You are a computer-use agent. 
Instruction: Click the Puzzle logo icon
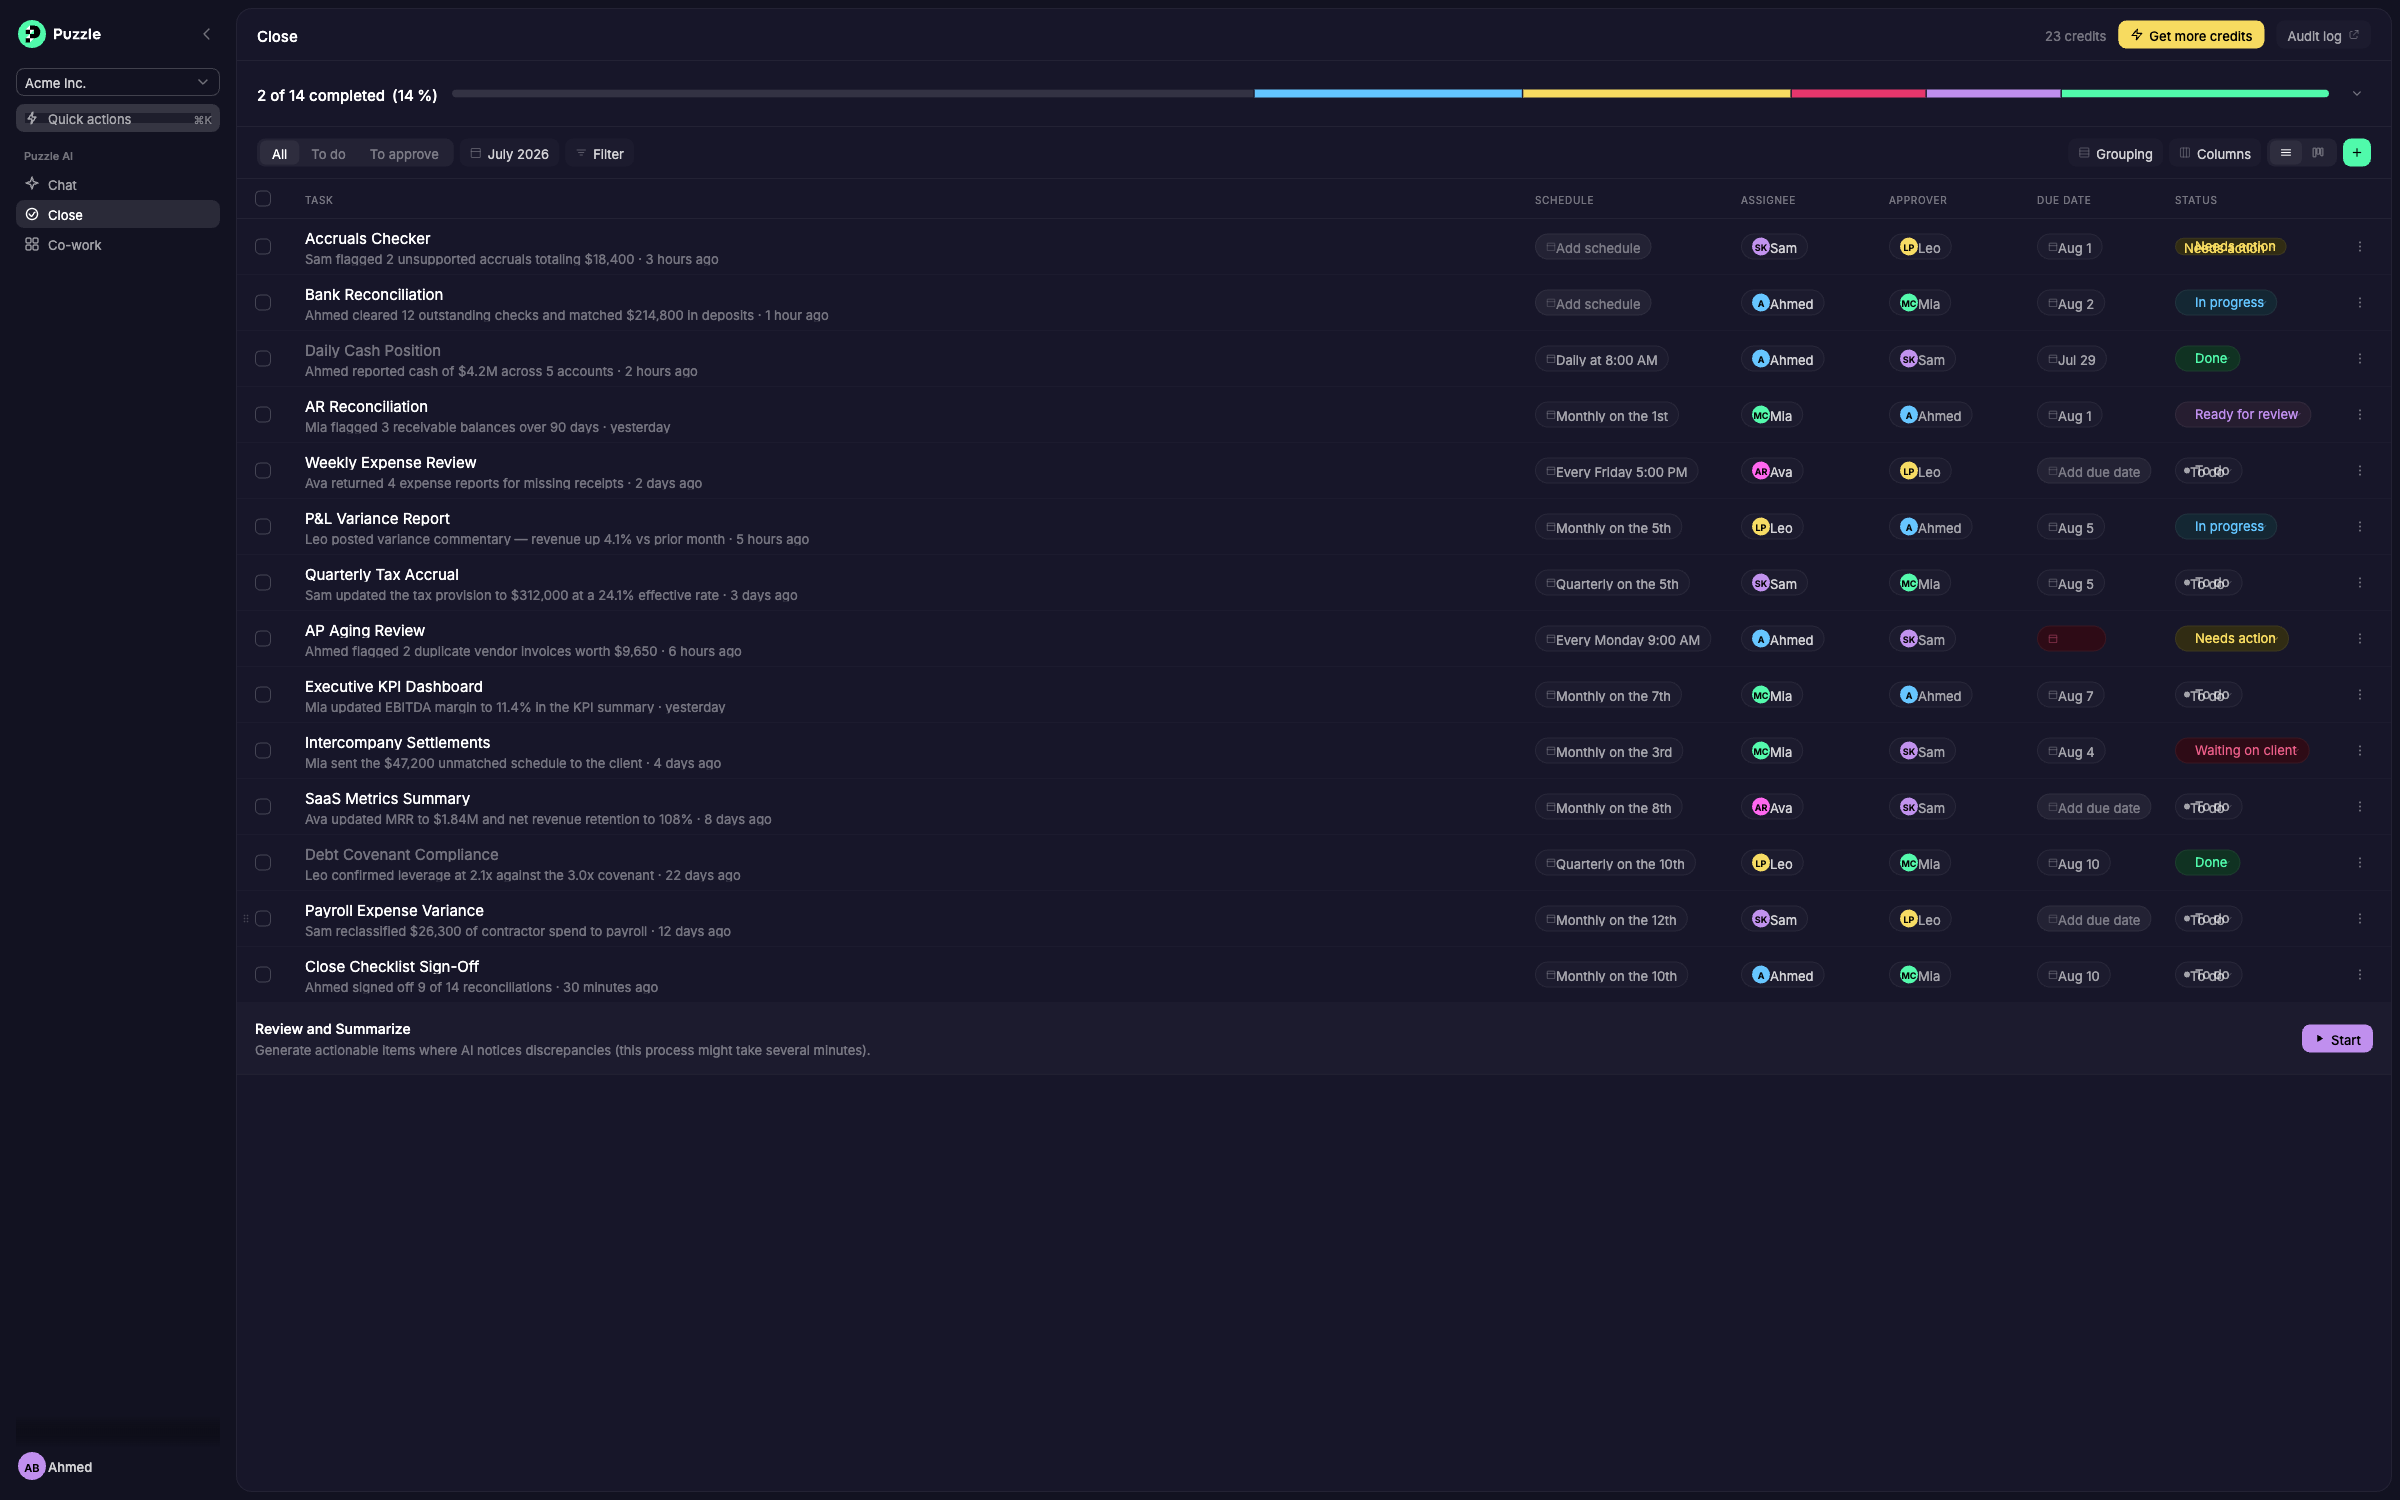(31, 34)
